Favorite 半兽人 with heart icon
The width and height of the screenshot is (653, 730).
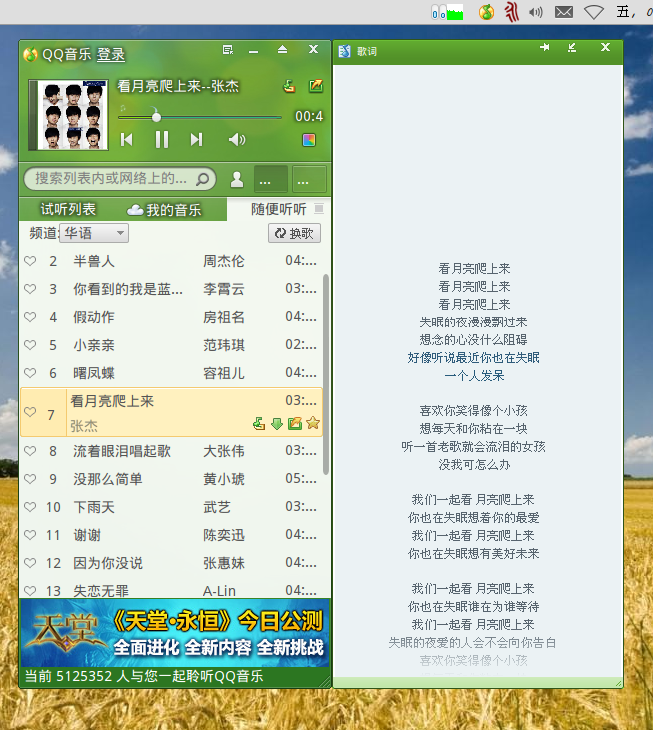tap(30, 261)
